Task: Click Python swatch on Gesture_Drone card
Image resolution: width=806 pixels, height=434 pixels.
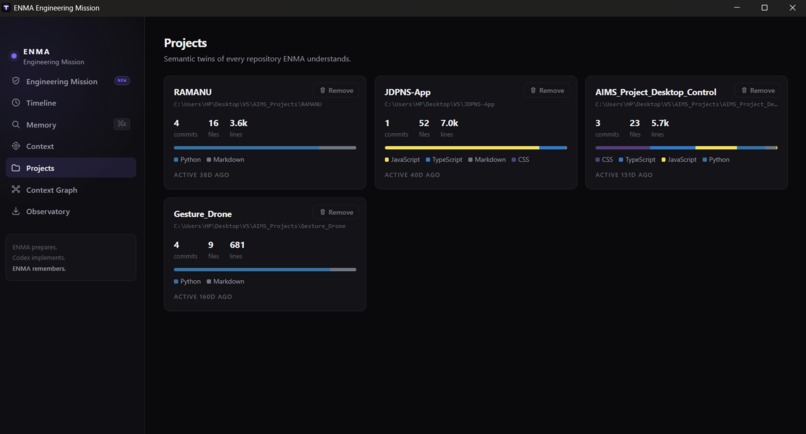Action: coord(176,282)
